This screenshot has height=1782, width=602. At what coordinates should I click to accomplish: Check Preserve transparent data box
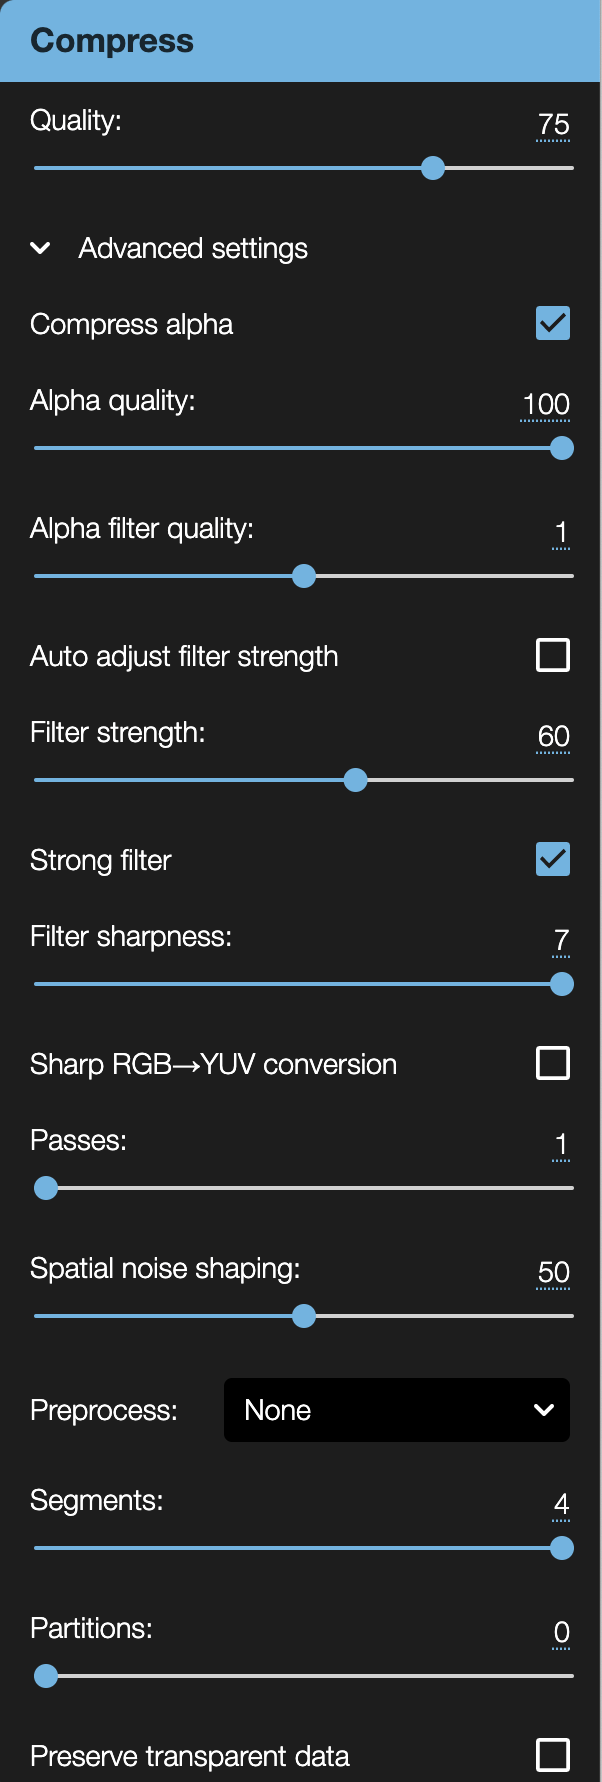[553, 1755]
